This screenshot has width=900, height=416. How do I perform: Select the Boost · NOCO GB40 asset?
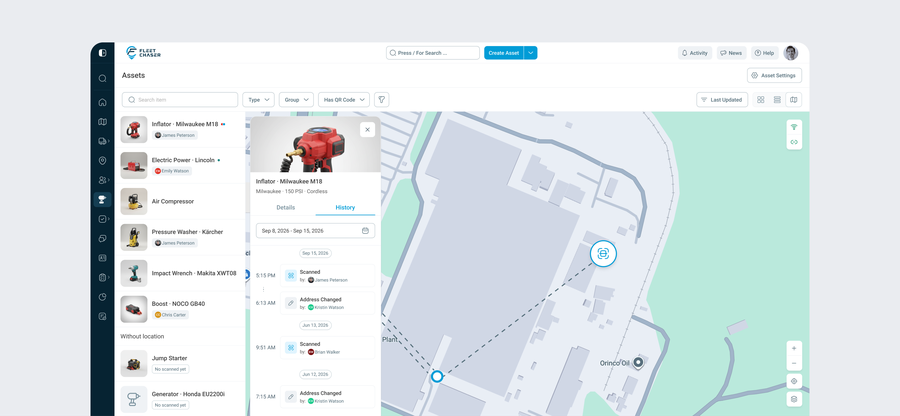pyautogui.click(x=180, y=309)
